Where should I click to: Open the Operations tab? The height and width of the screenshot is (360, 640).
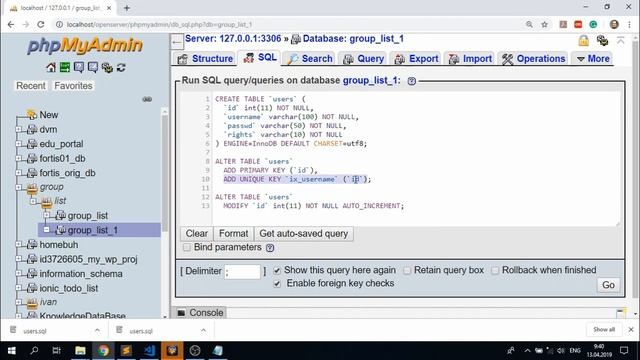click(x=533, y=59)
